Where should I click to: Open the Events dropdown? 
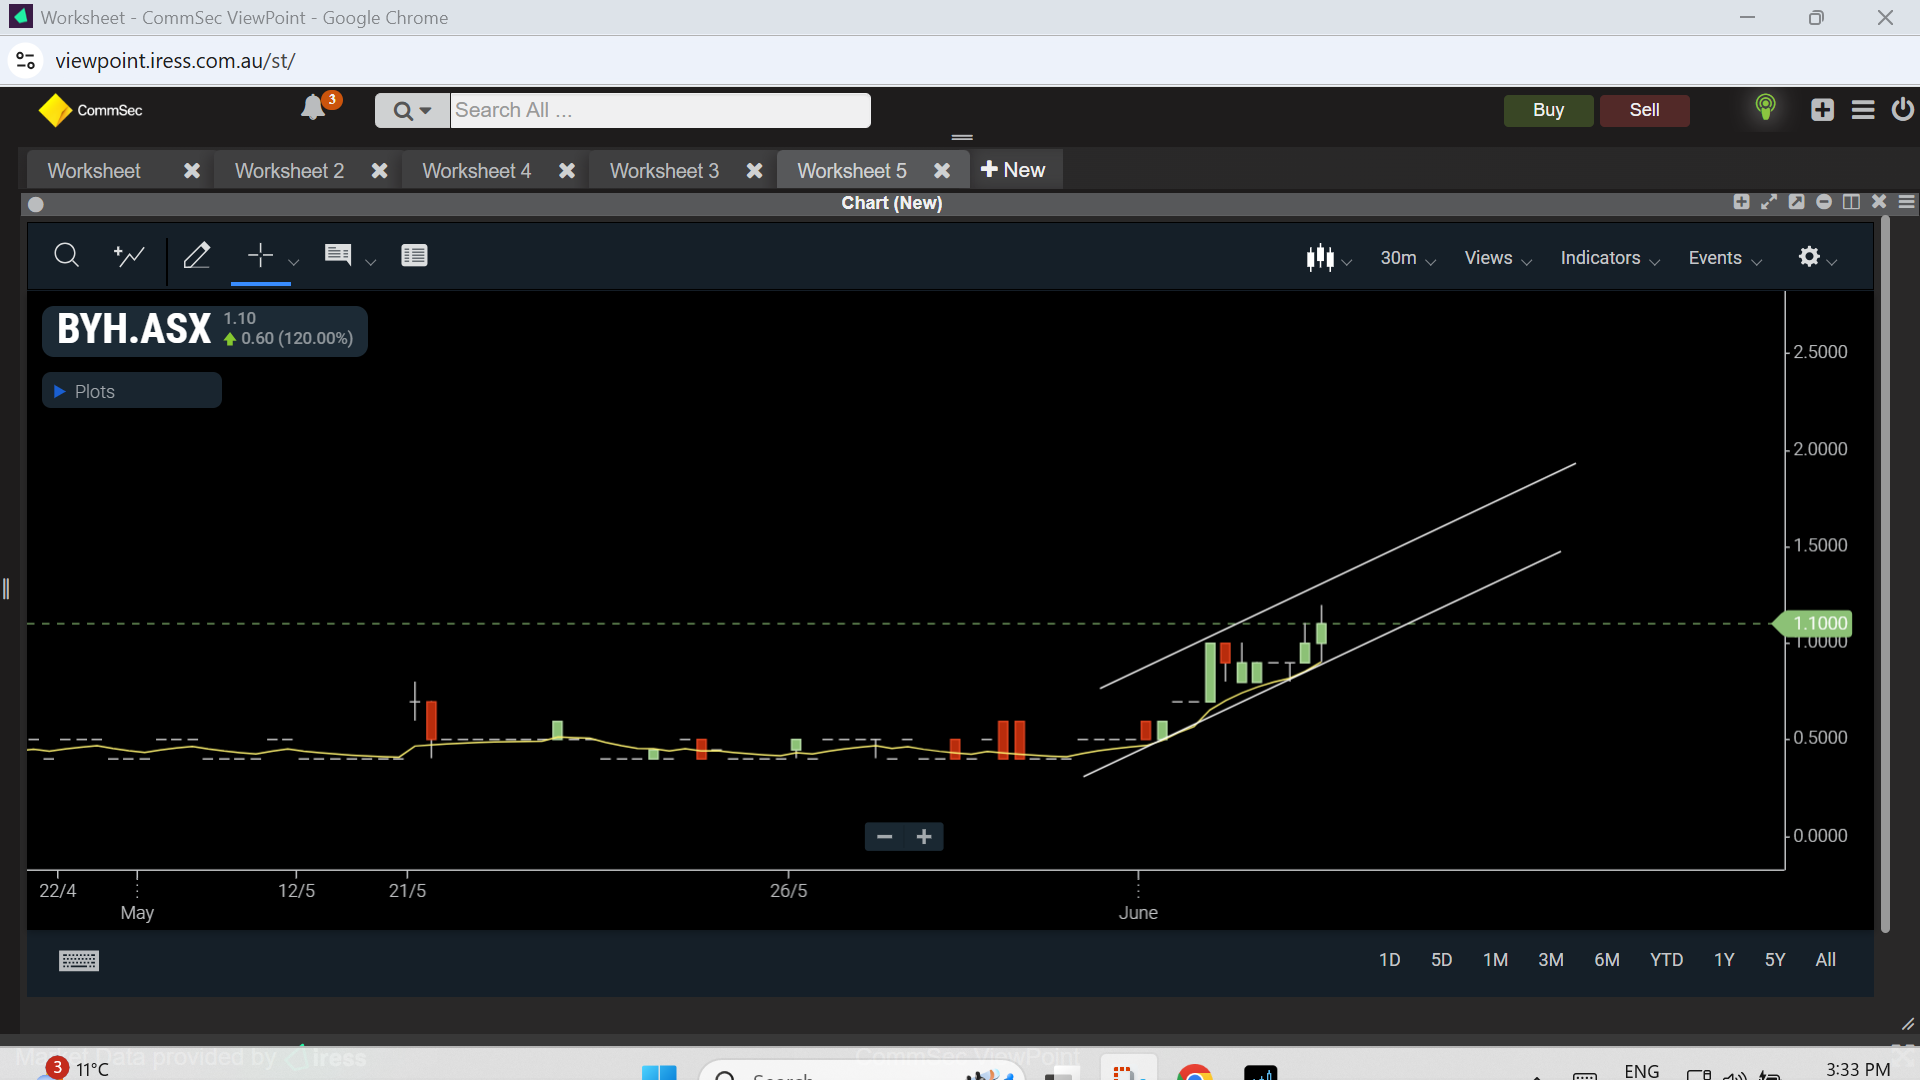(x=1725, y=258)
